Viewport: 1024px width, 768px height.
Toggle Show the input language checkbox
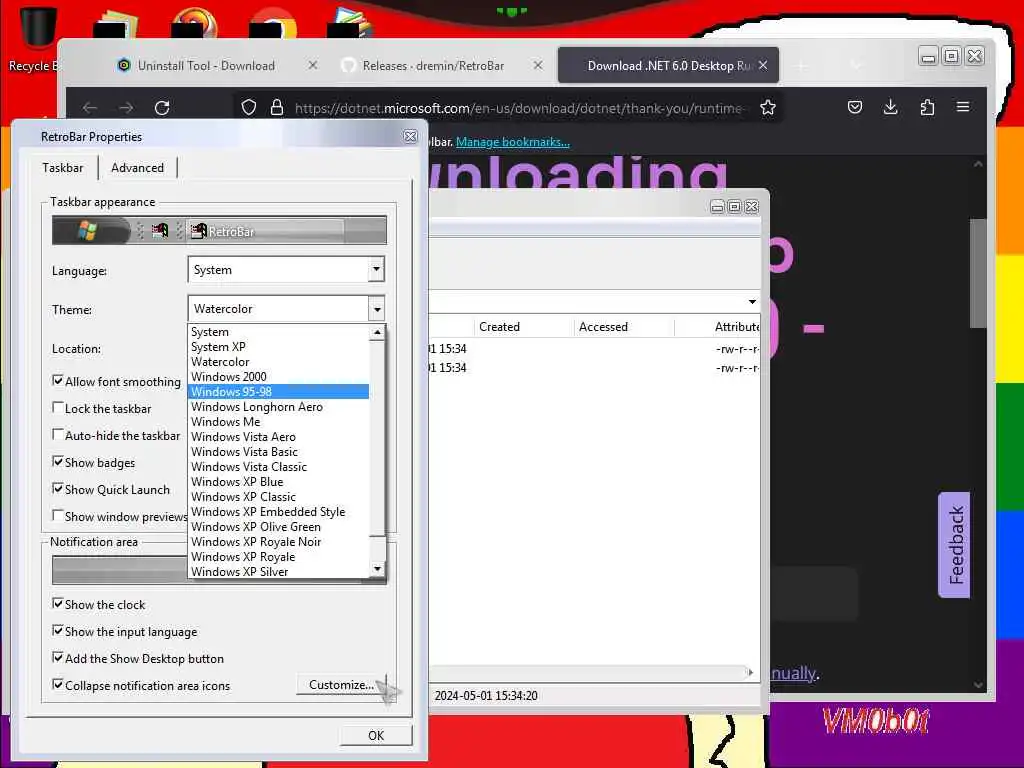click(x=58, y=631)
